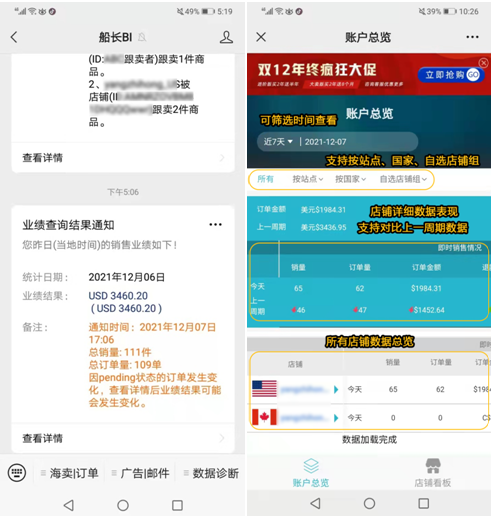Viewport: 492px width, 516px height.
Task: Tap the keyboard icon at bottom left
Action: click(x=17, y=473)
